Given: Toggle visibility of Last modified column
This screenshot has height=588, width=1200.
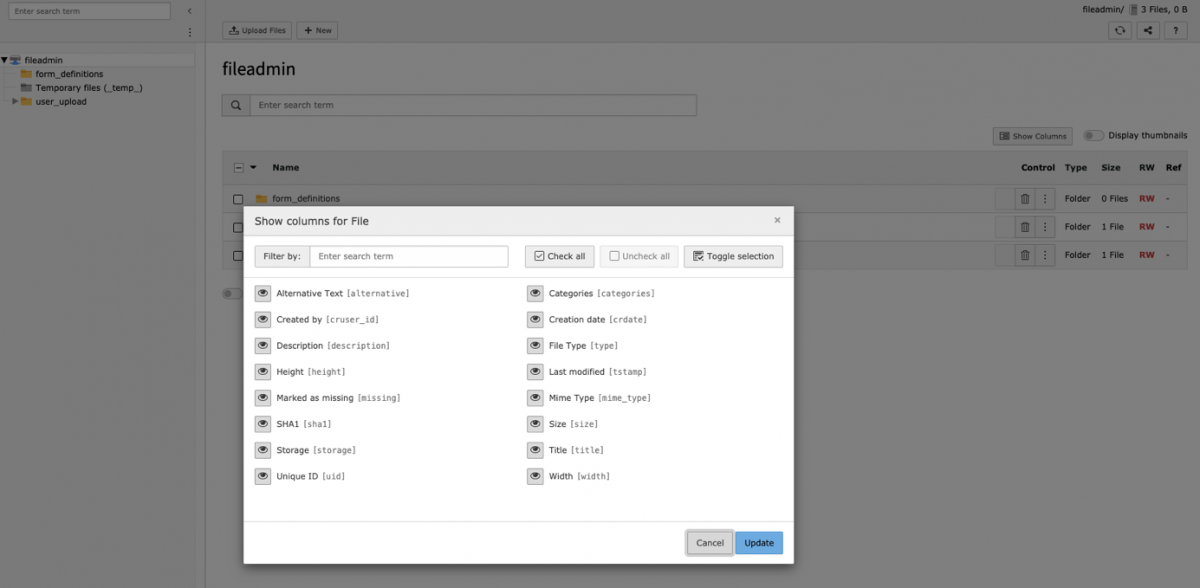Looking at the screenshot, I should (x=536, y=371).
